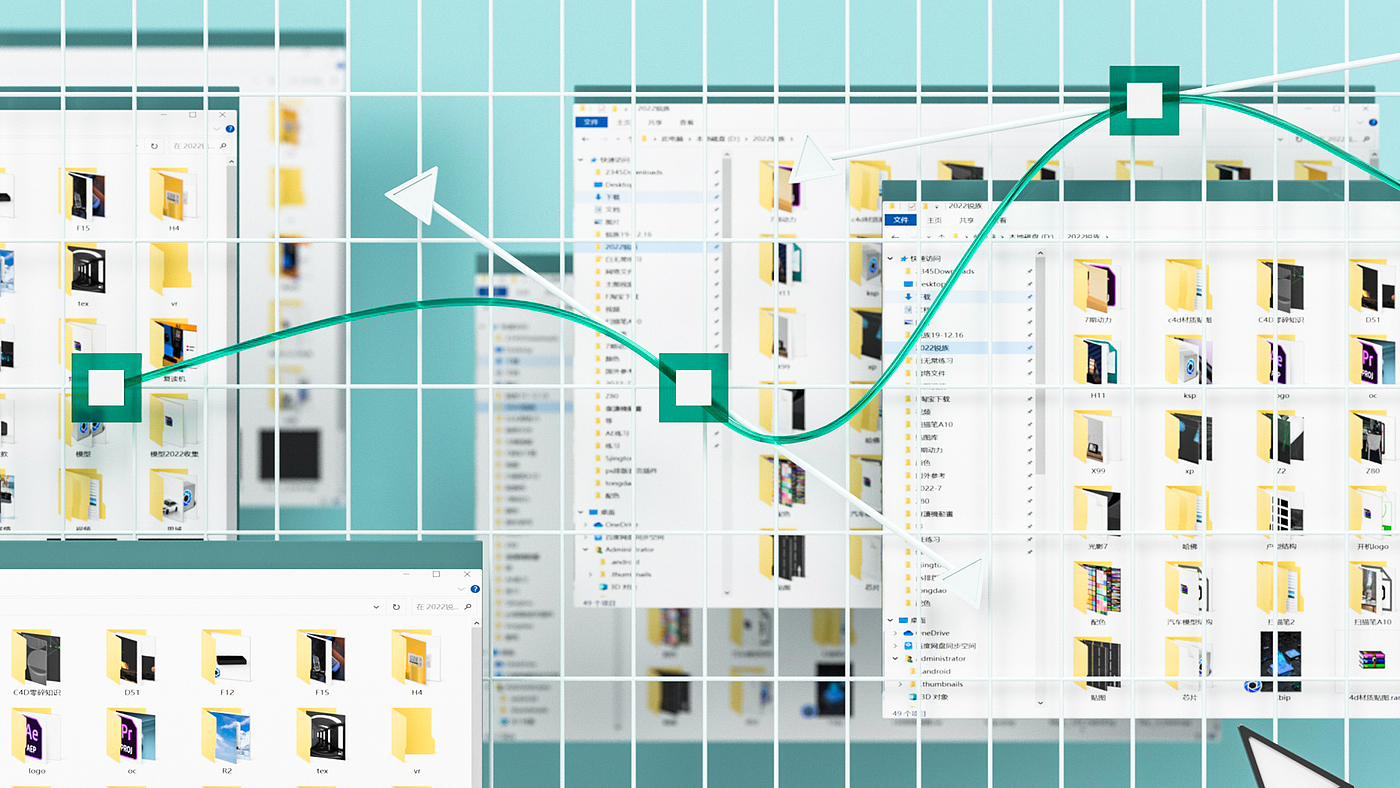Image resolution: width=1400 pixels, height=788 pixels.
Task: Select the 模型2022收集 folder in the upper-left window
Action: [174, 427]
